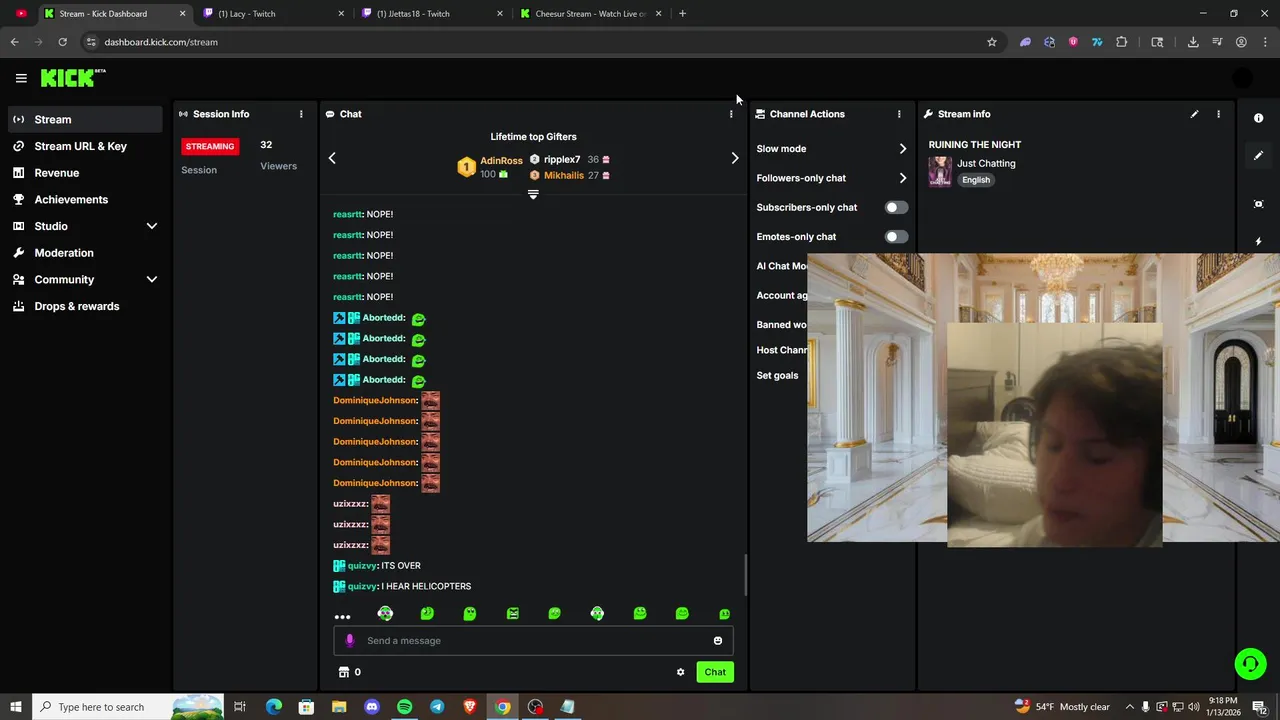Open Discord from the taskbar
1280x720 pixels.
[372, 707]
